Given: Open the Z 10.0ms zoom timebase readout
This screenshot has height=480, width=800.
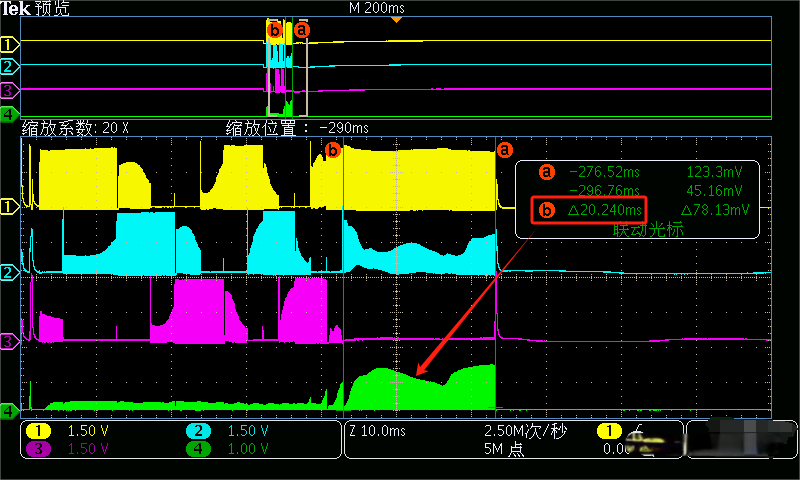Looking at the screenshot, I should pos(379,431).
